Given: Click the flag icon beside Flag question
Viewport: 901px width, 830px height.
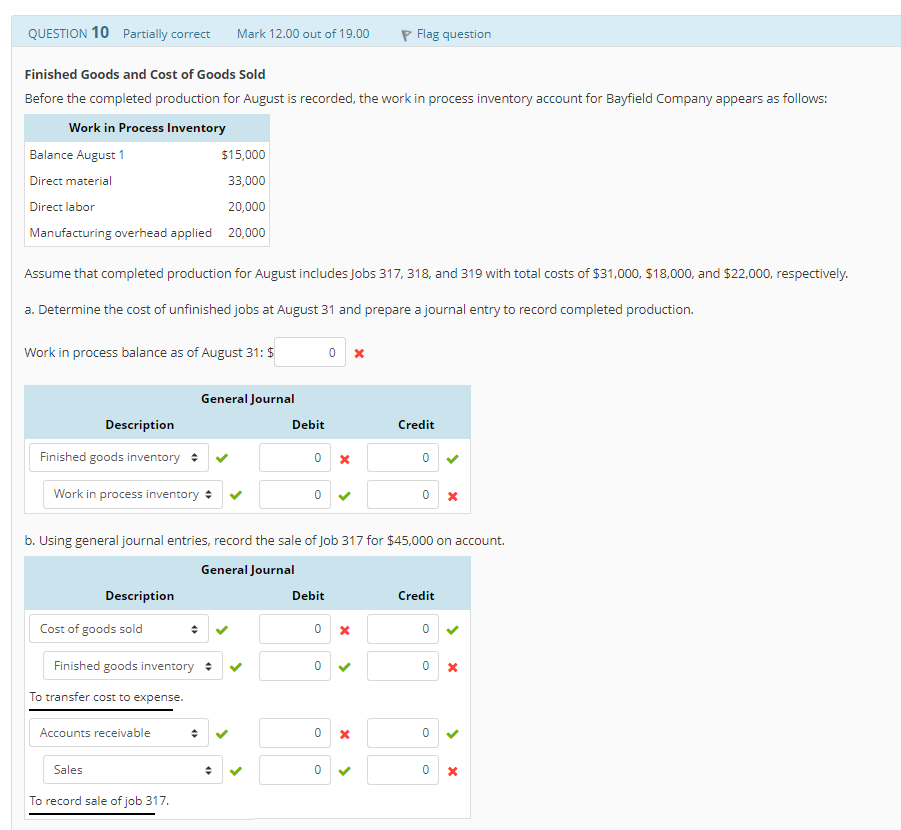Looking at the screenshot, I should click(405, 33).
